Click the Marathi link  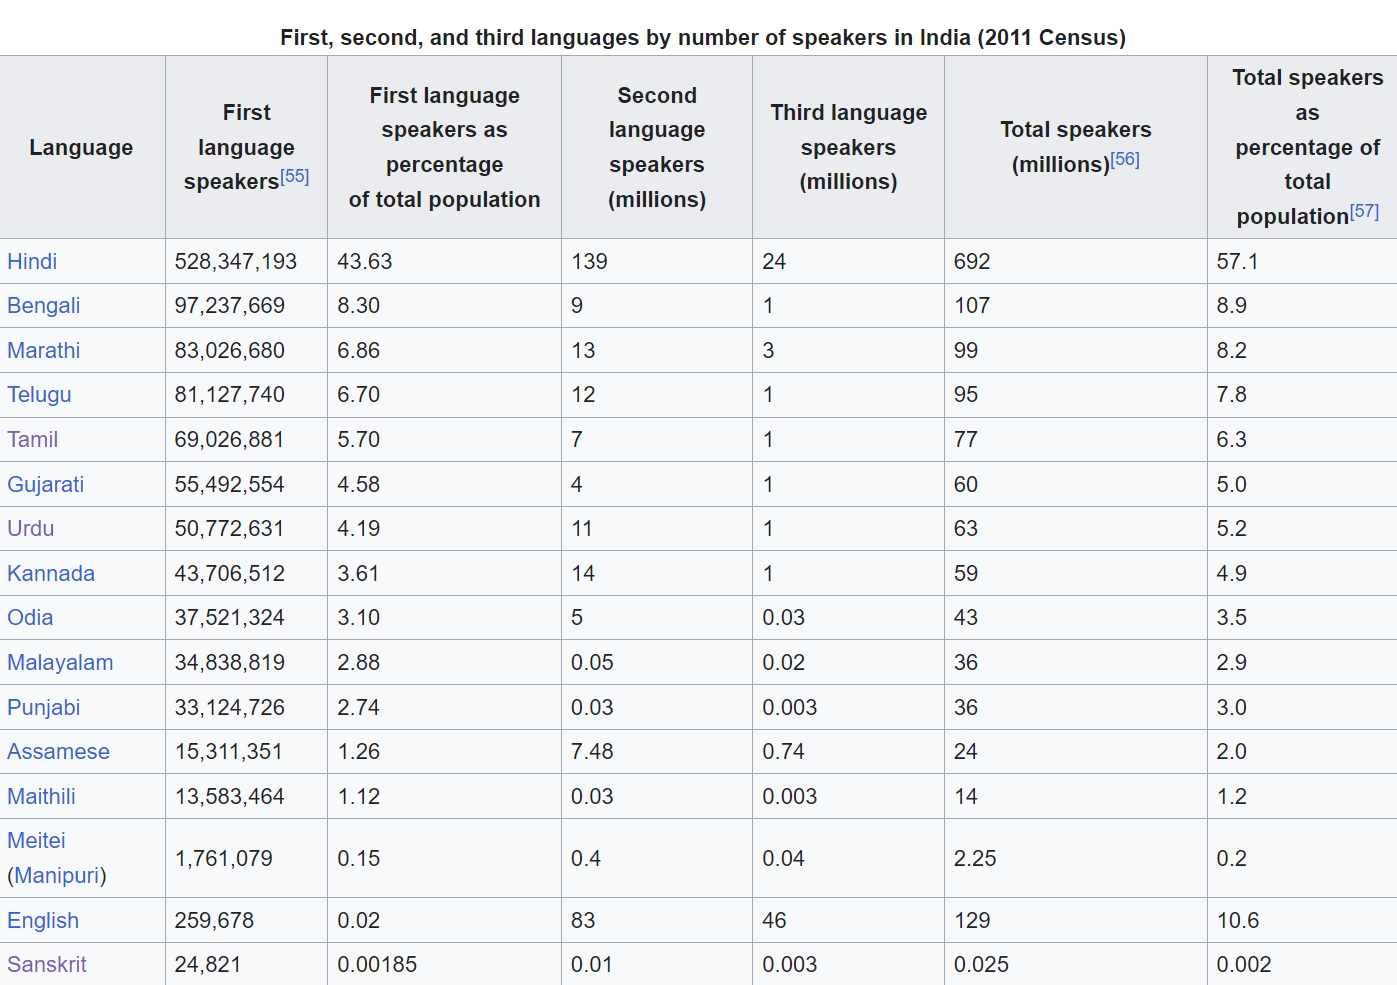[43, 351]
